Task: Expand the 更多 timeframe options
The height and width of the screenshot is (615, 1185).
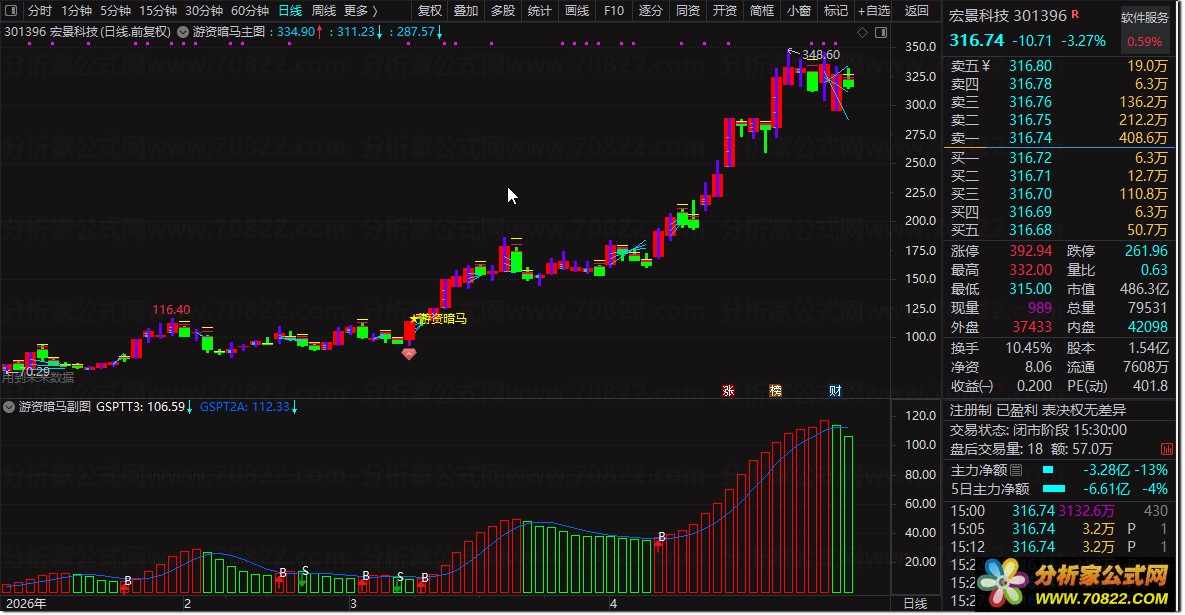Action: pyautogui.click(x=360, y=11)
